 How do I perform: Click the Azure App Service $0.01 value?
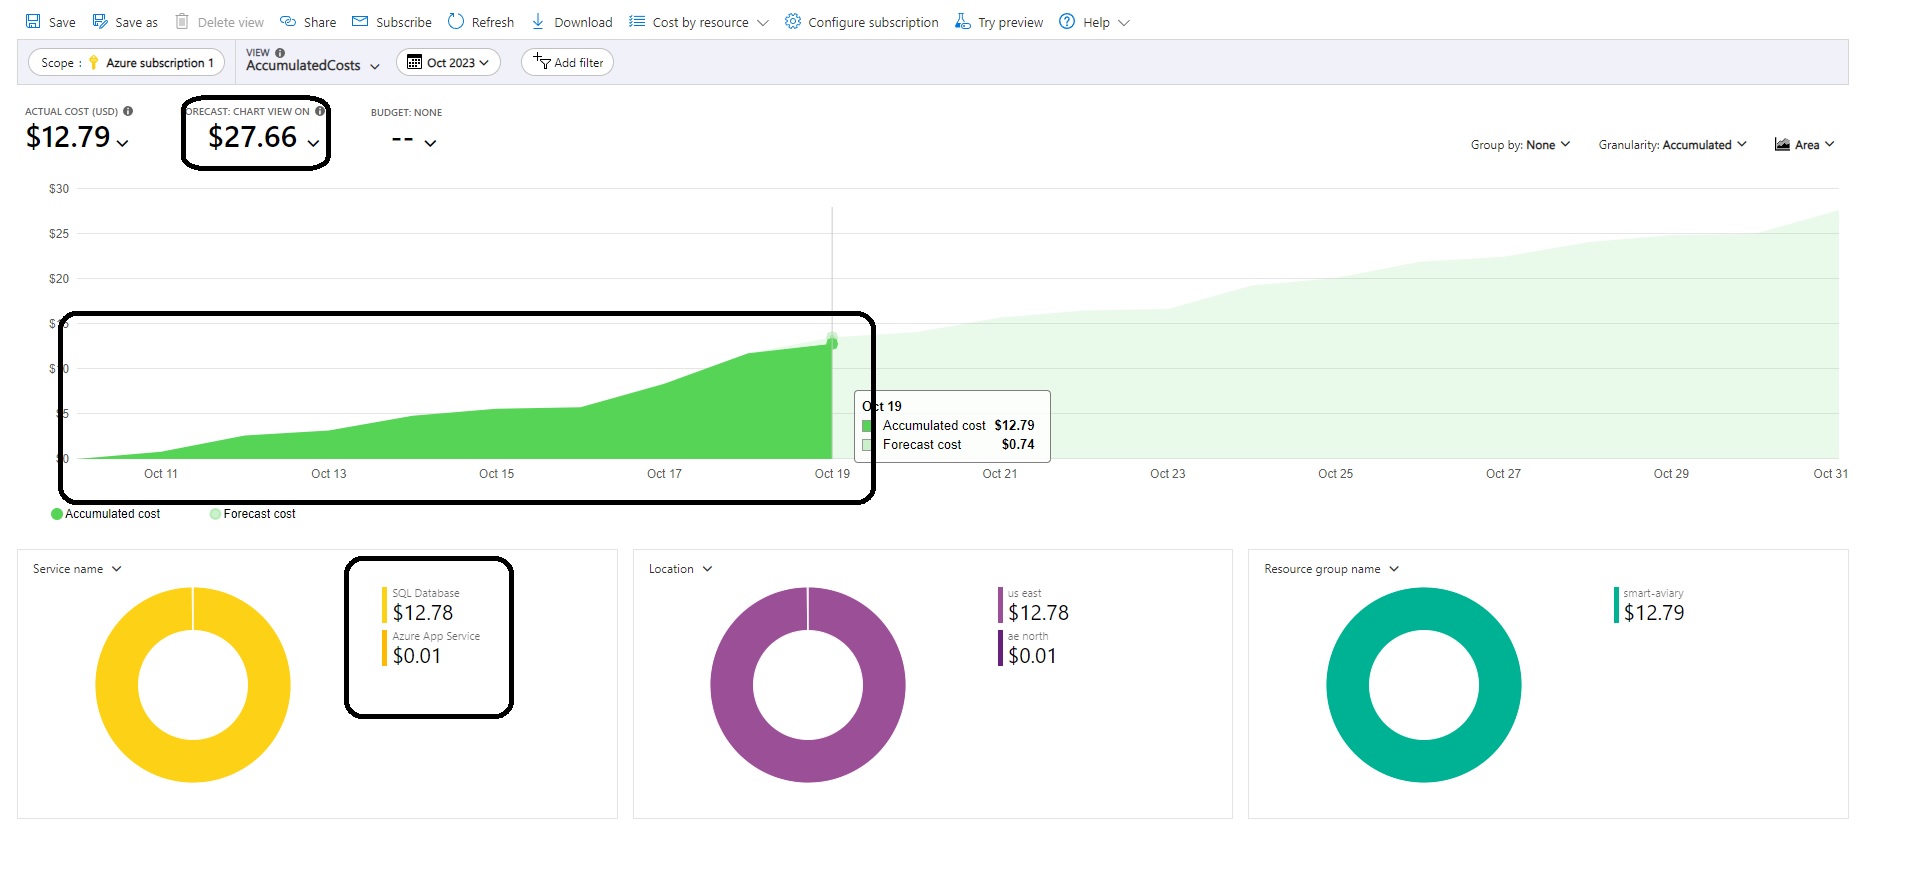click(417, 656)
